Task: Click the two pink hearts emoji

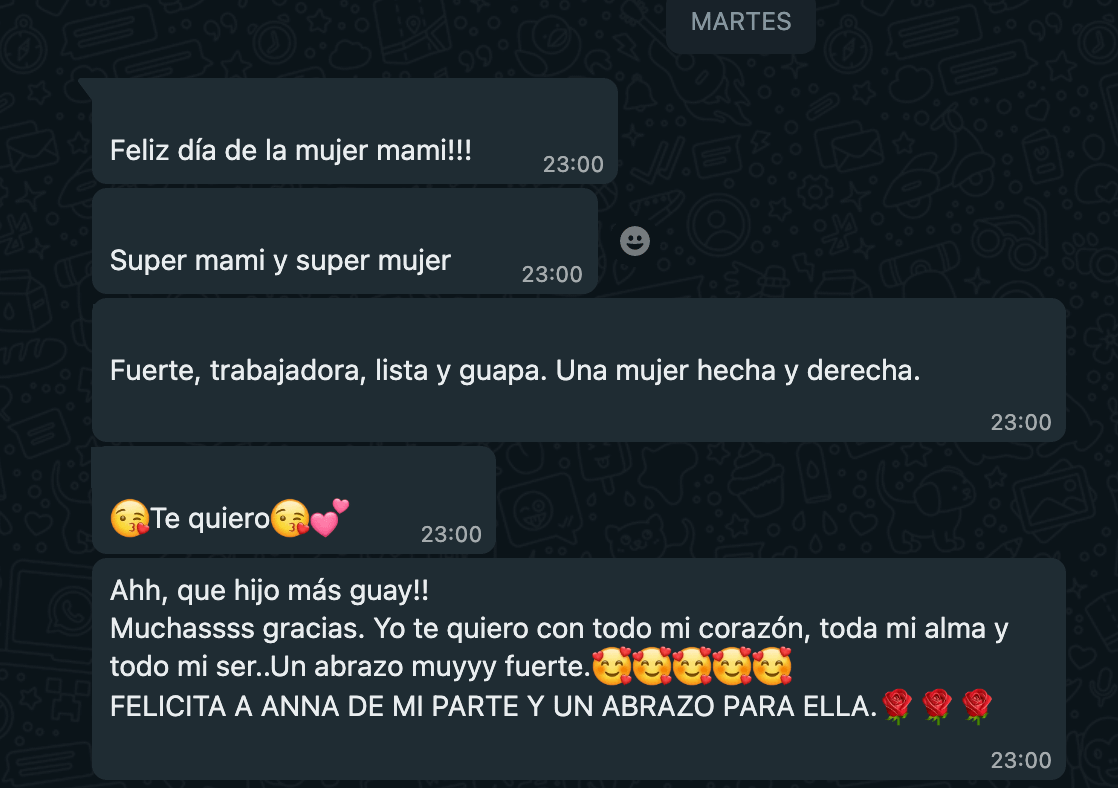Action: click(x=330, y=517)
